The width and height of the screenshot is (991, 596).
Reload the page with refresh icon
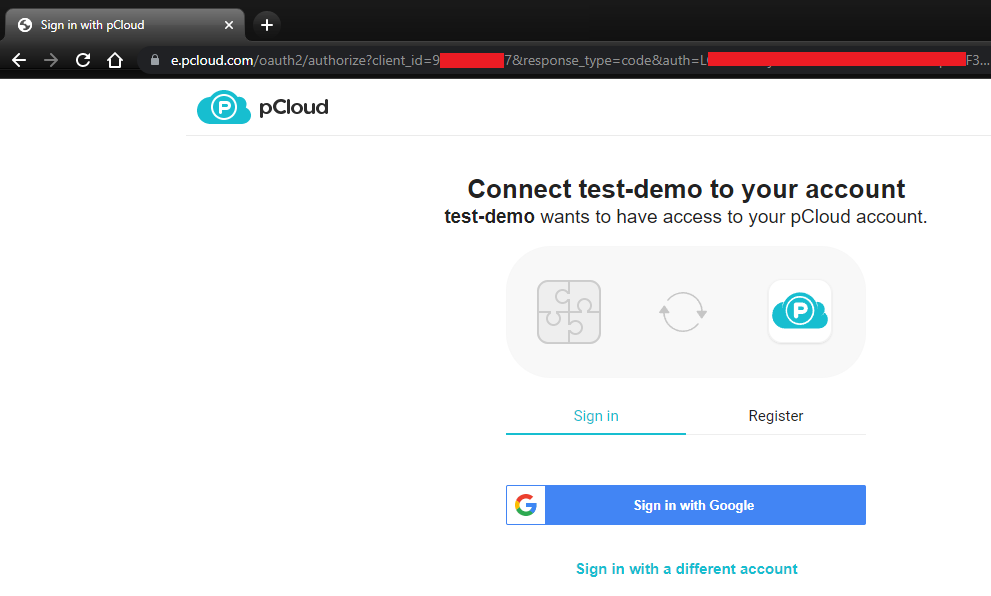coord(83,60)
